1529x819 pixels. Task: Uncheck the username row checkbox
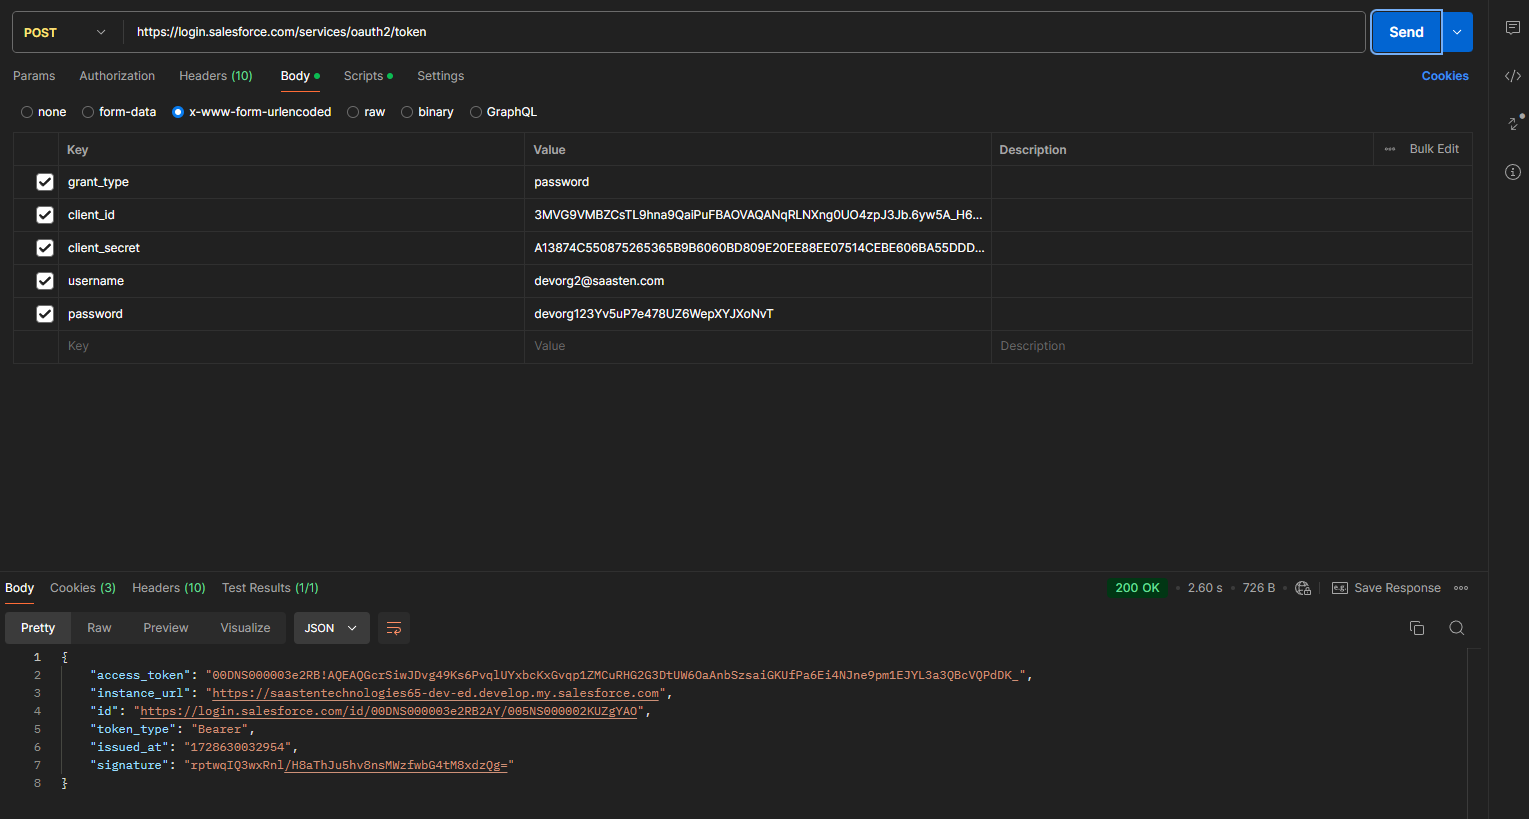coord(45,281)
